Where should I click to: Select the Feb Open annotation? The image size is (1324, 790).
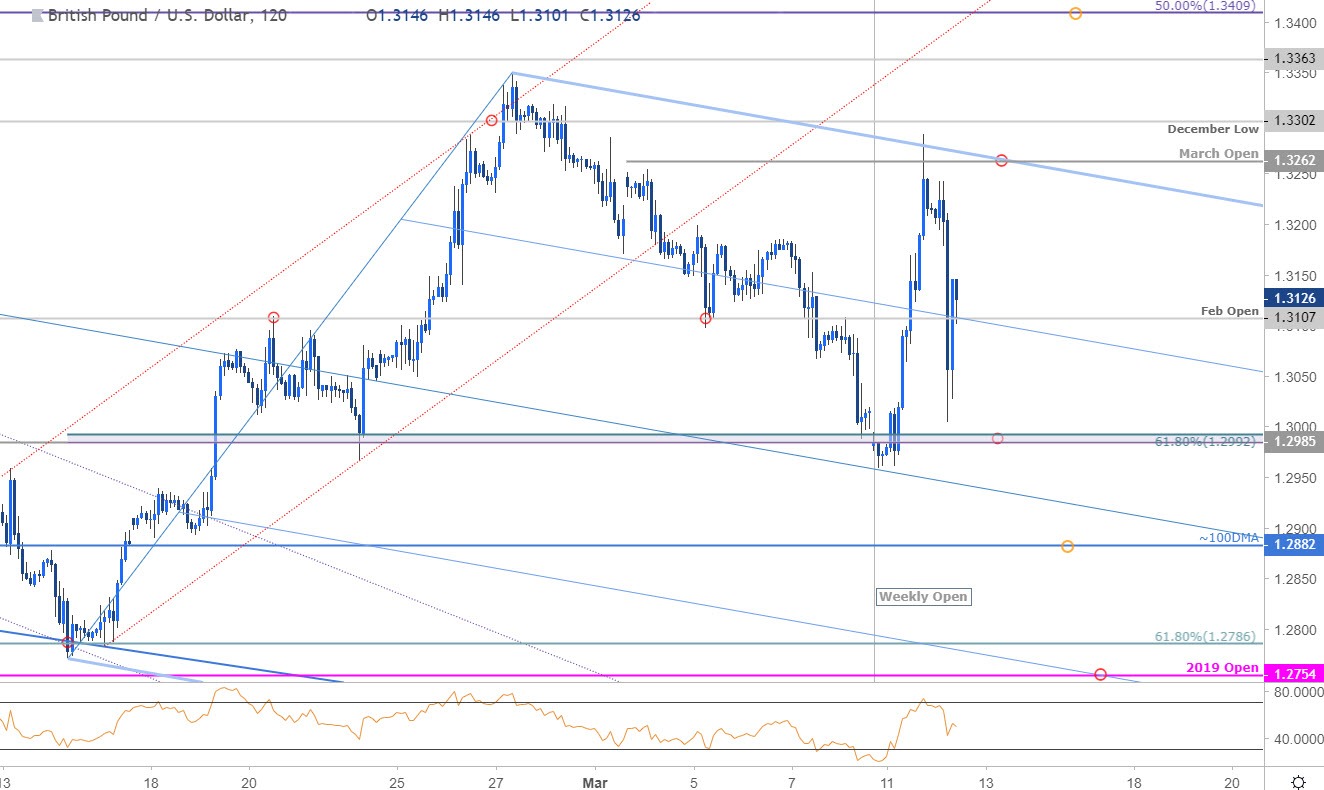pyautogui.click(x=1230, y=311)
